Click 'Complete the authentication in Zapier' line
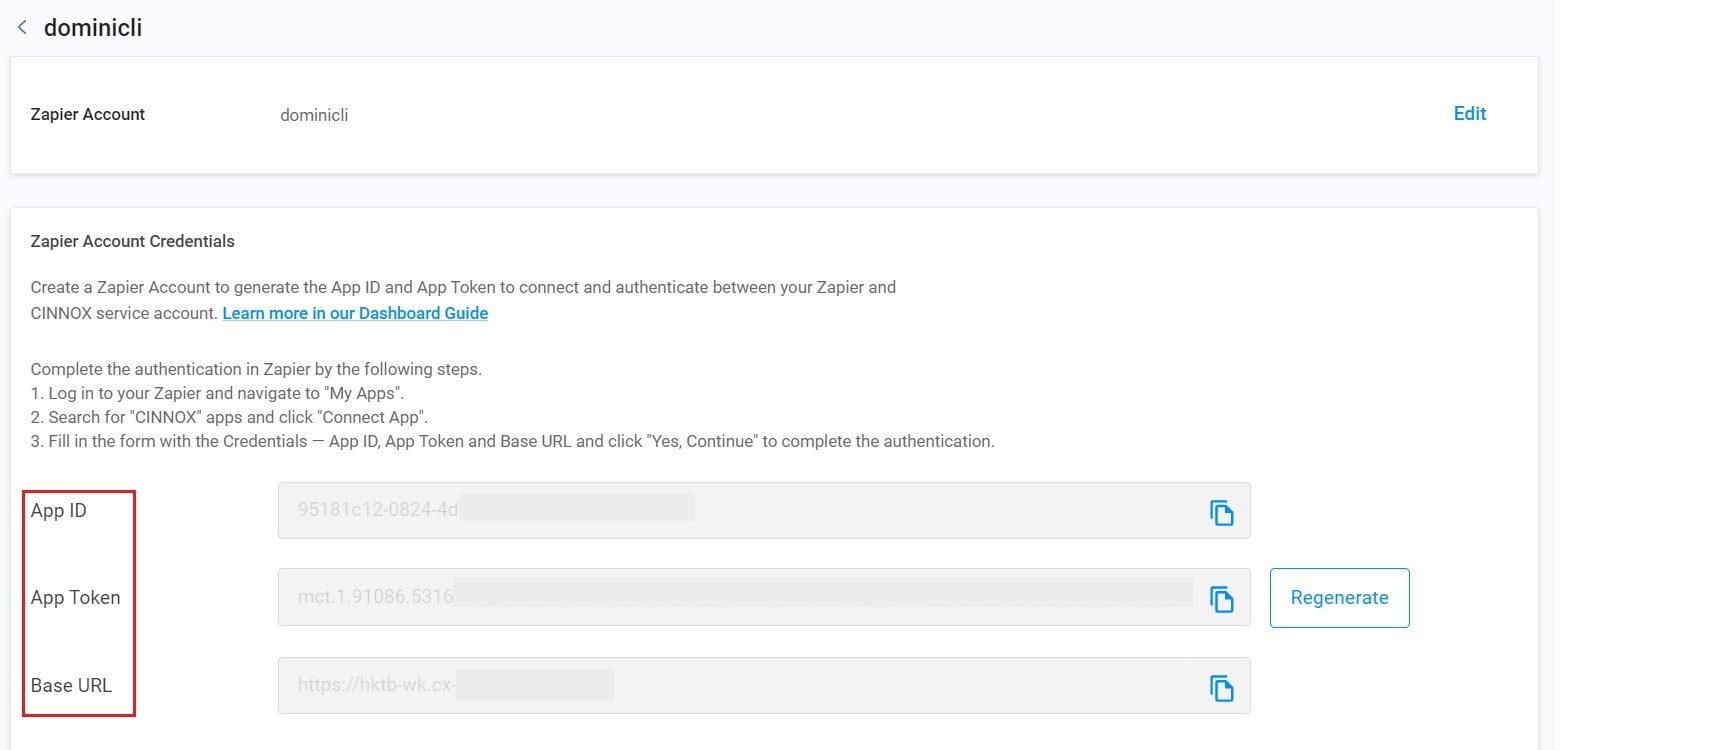 256,369
